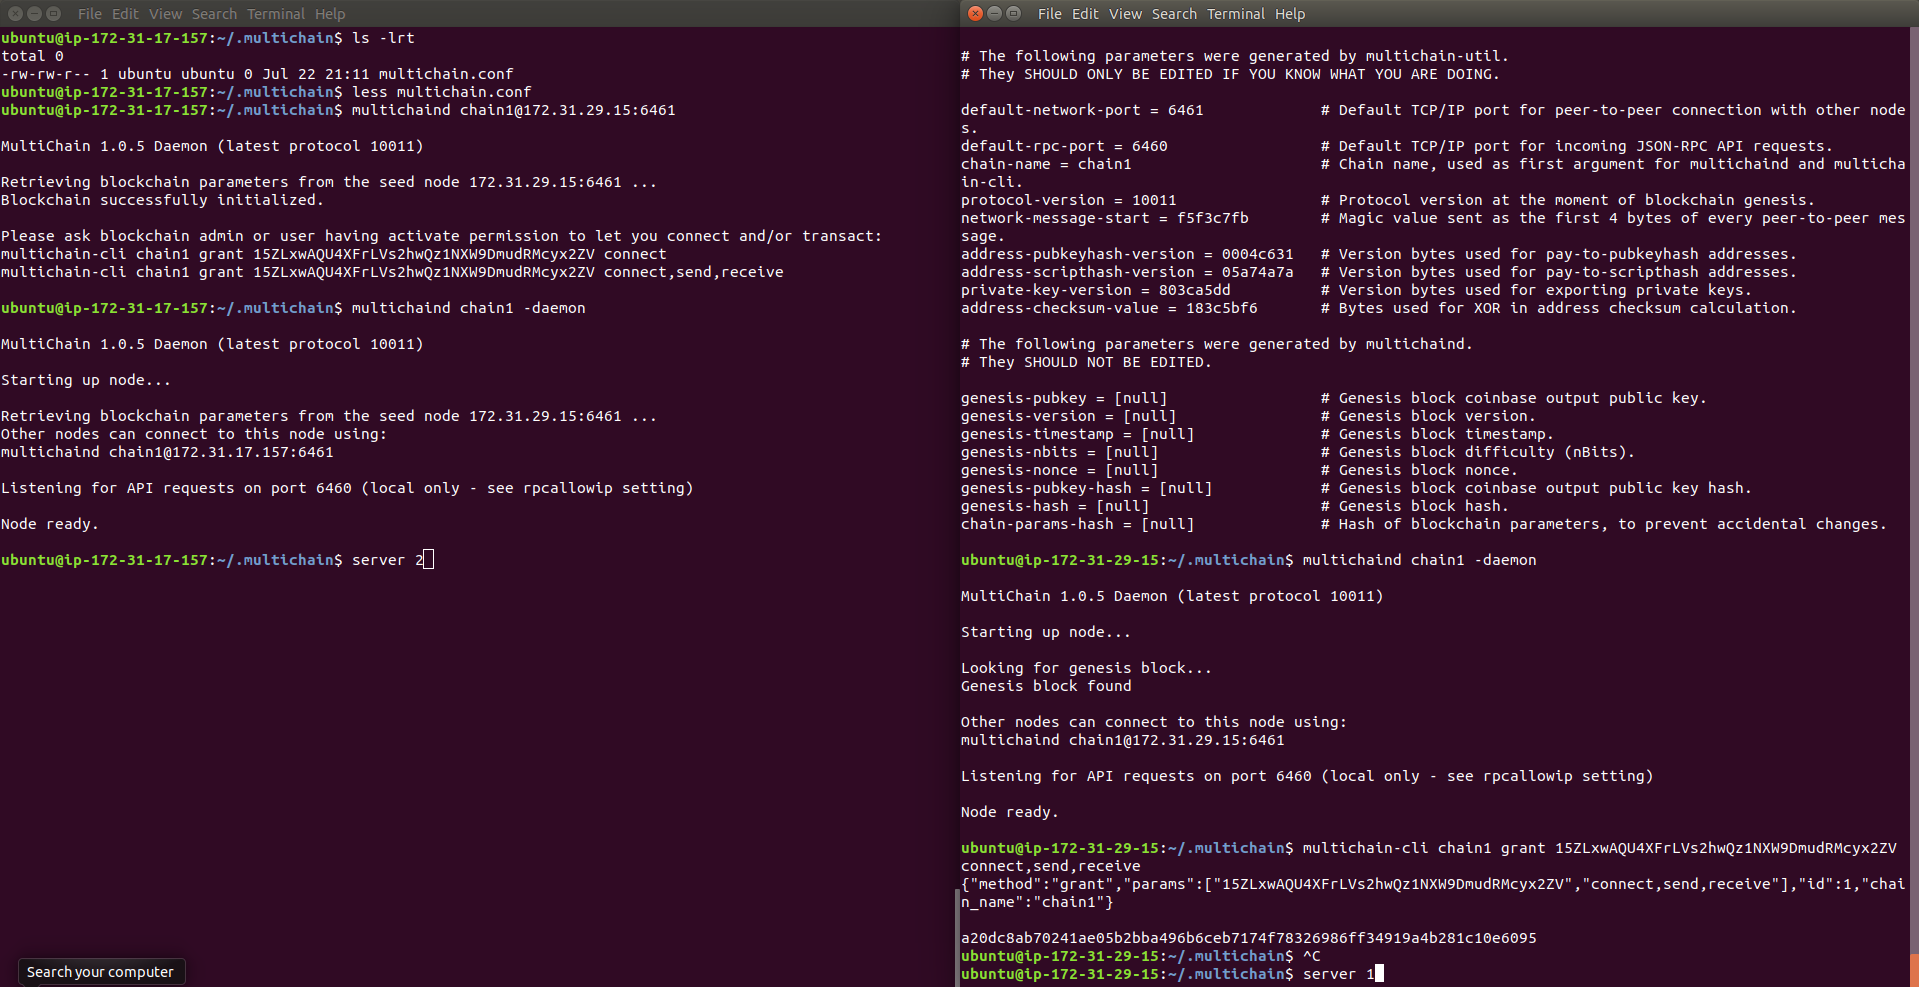Open the Search menu in the right terminal
The width and height of the screenshot is (1919, 987).
[x=1174, y=14]
